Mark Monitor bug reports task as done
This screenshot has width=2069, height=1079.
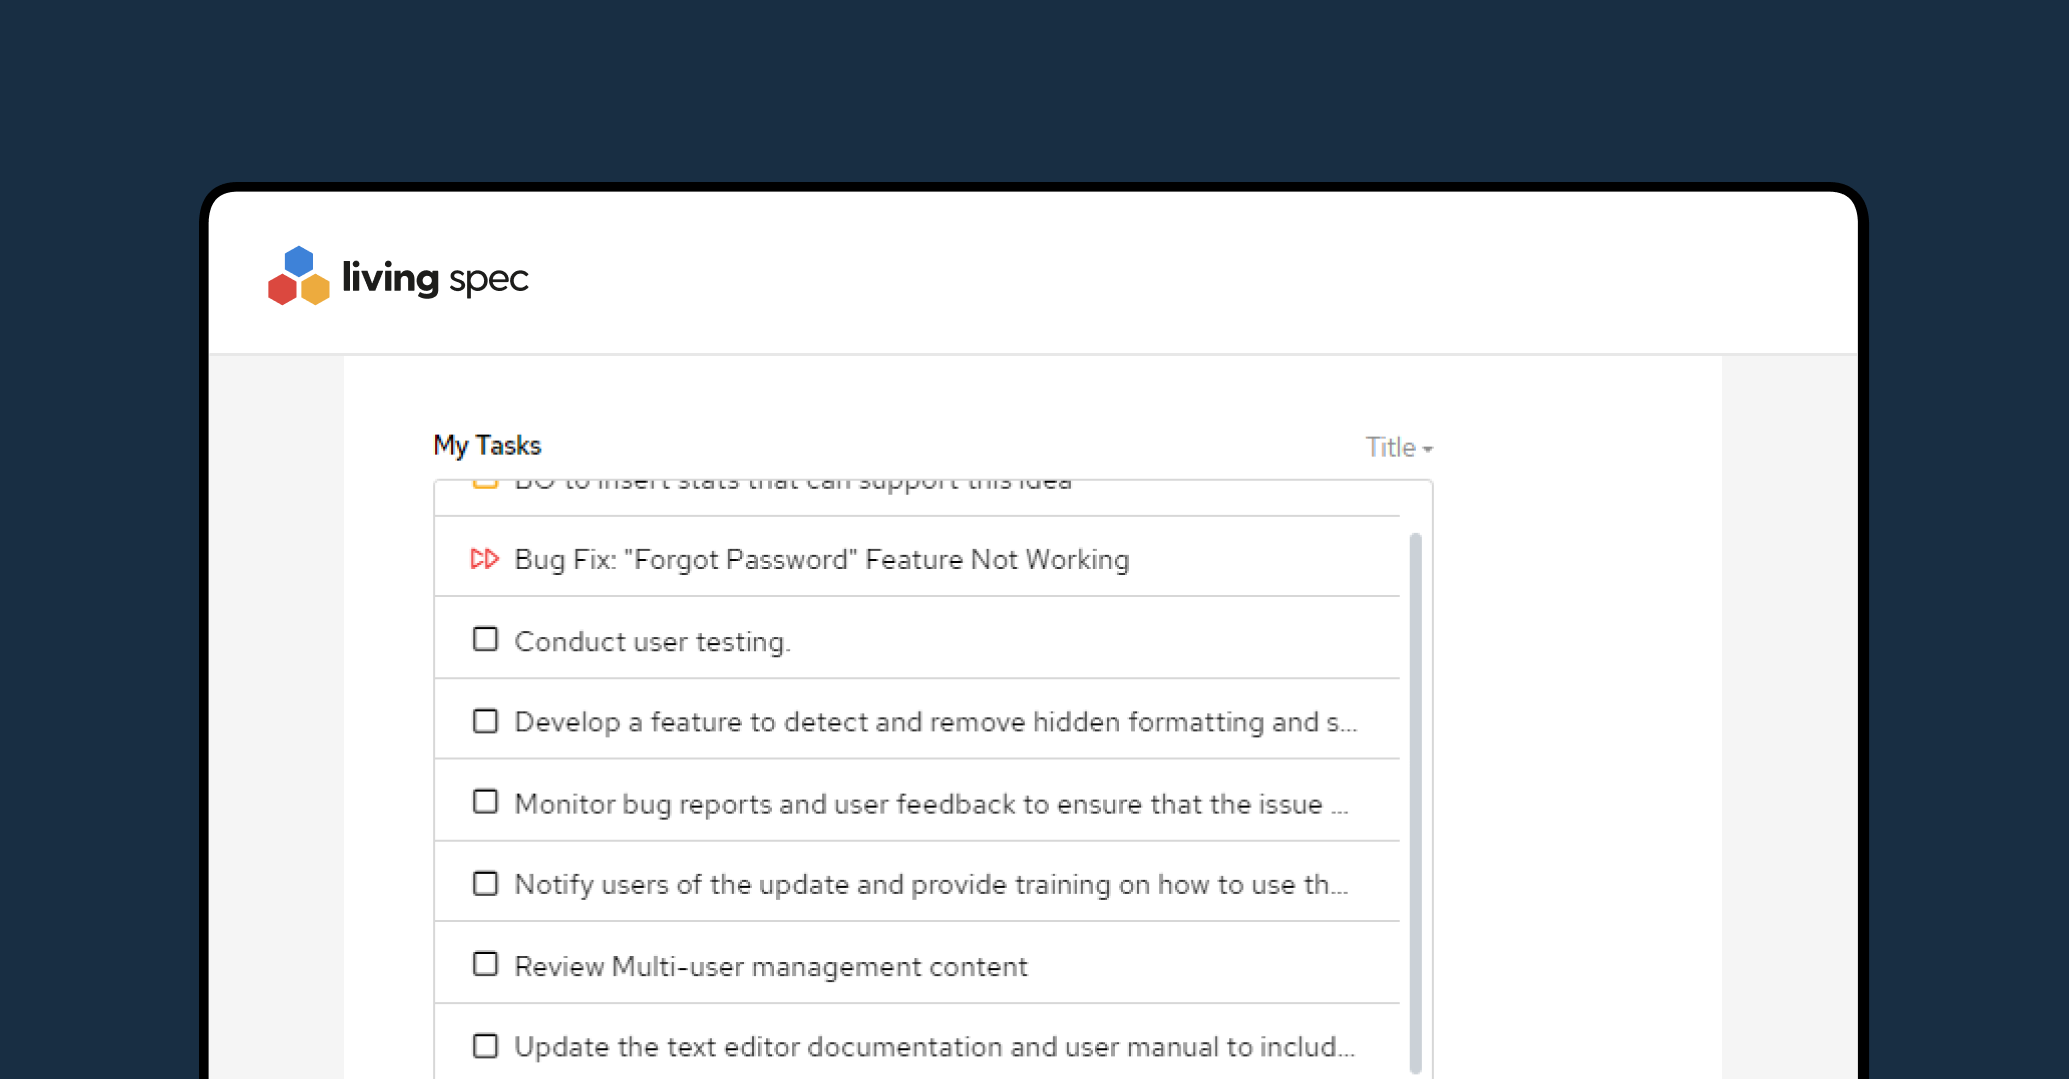pyautogui.click(x=485, y=802)
